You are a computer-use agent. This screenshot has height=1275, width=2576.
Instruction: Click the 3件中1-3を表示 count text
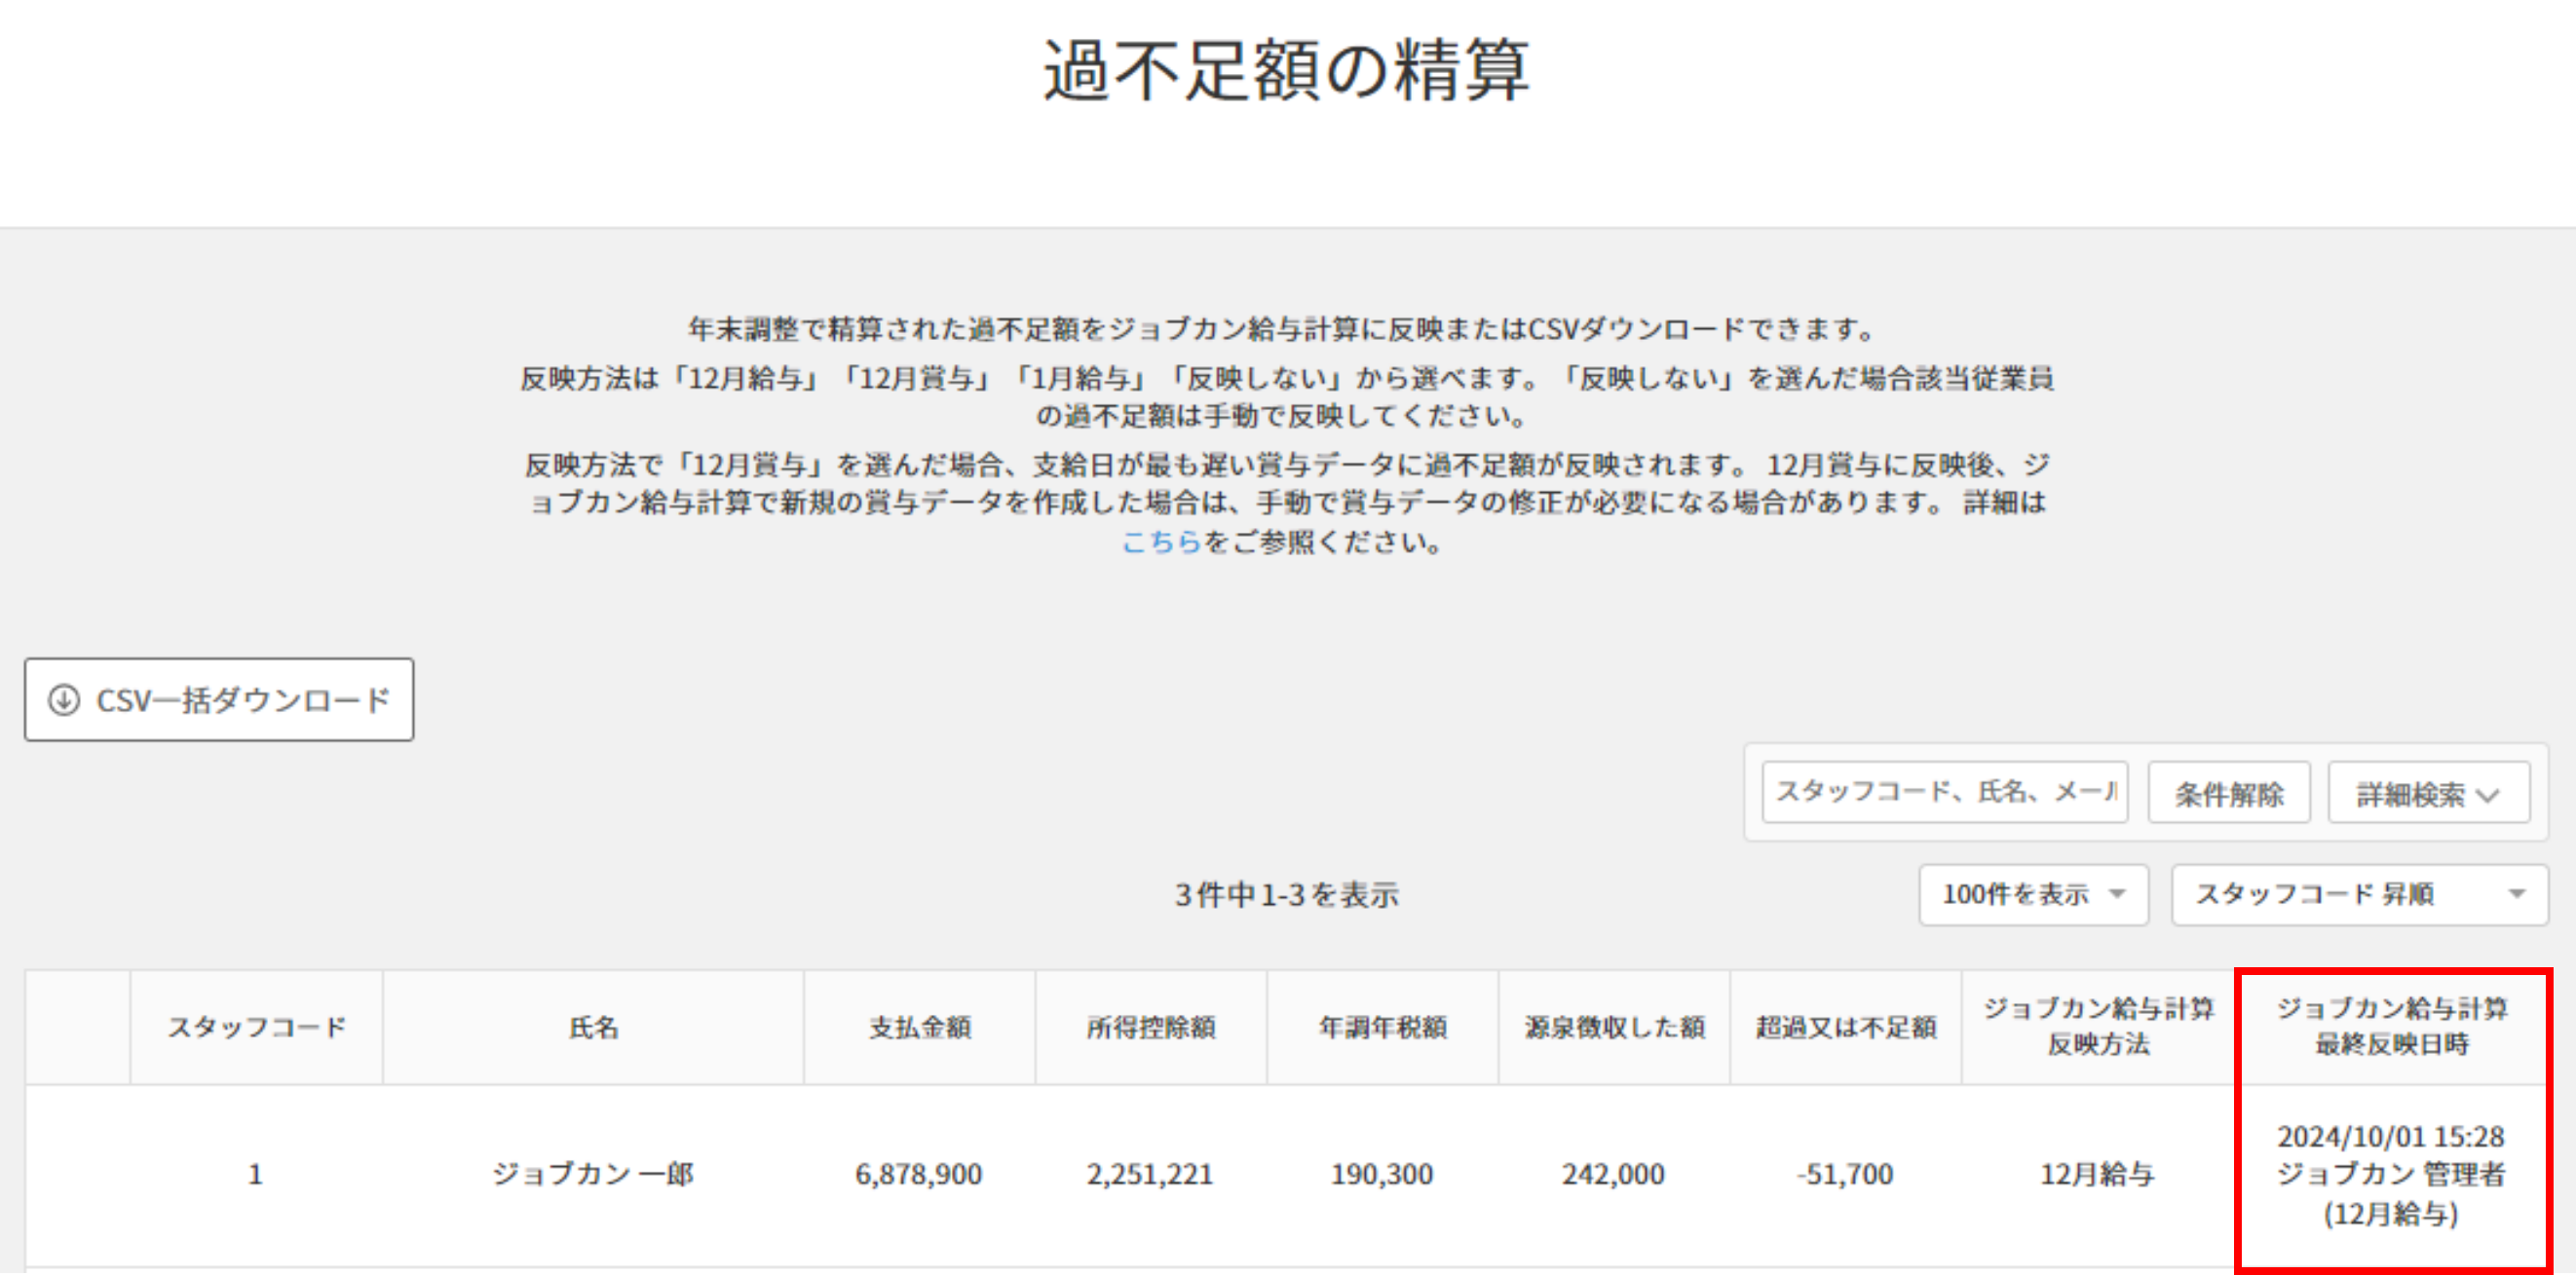[x=1286, y=895]
